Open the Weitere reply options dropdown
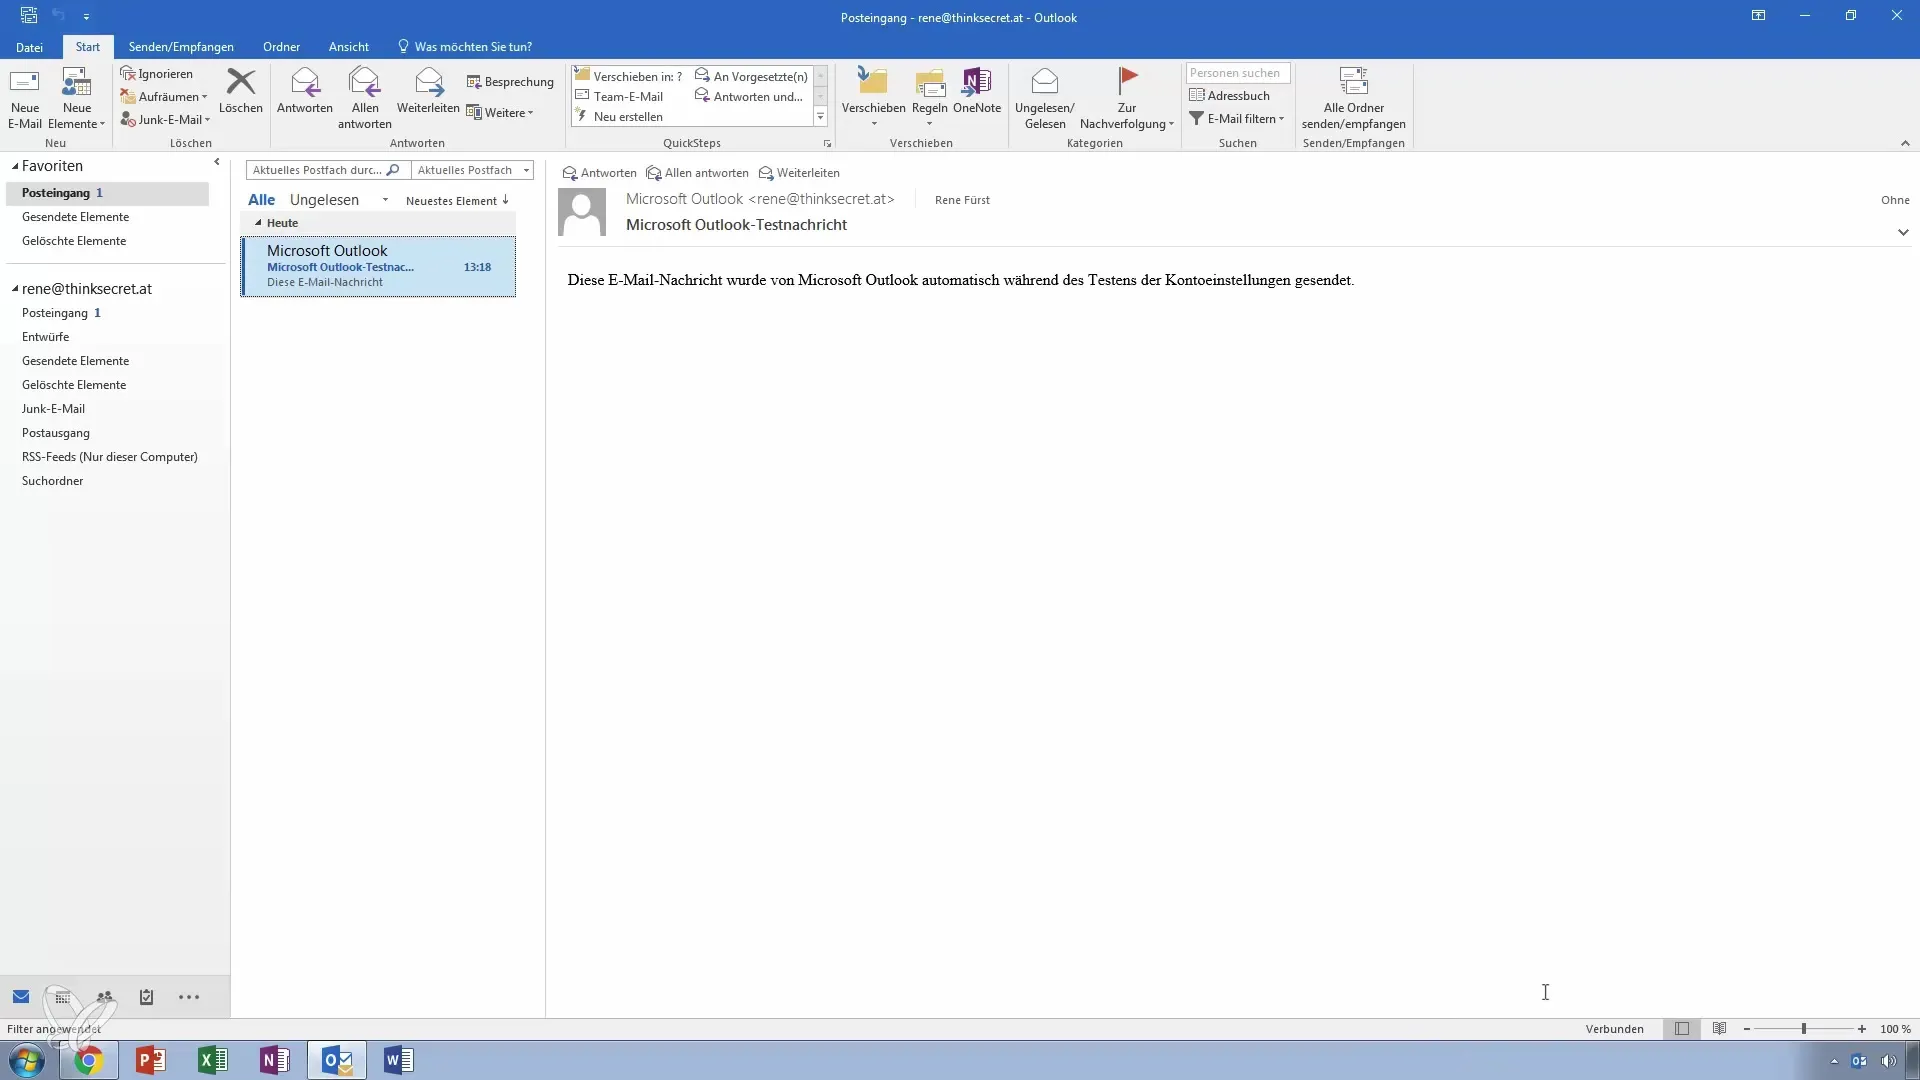Viewport: 1920px width, 1080px height. pos(500,113)
